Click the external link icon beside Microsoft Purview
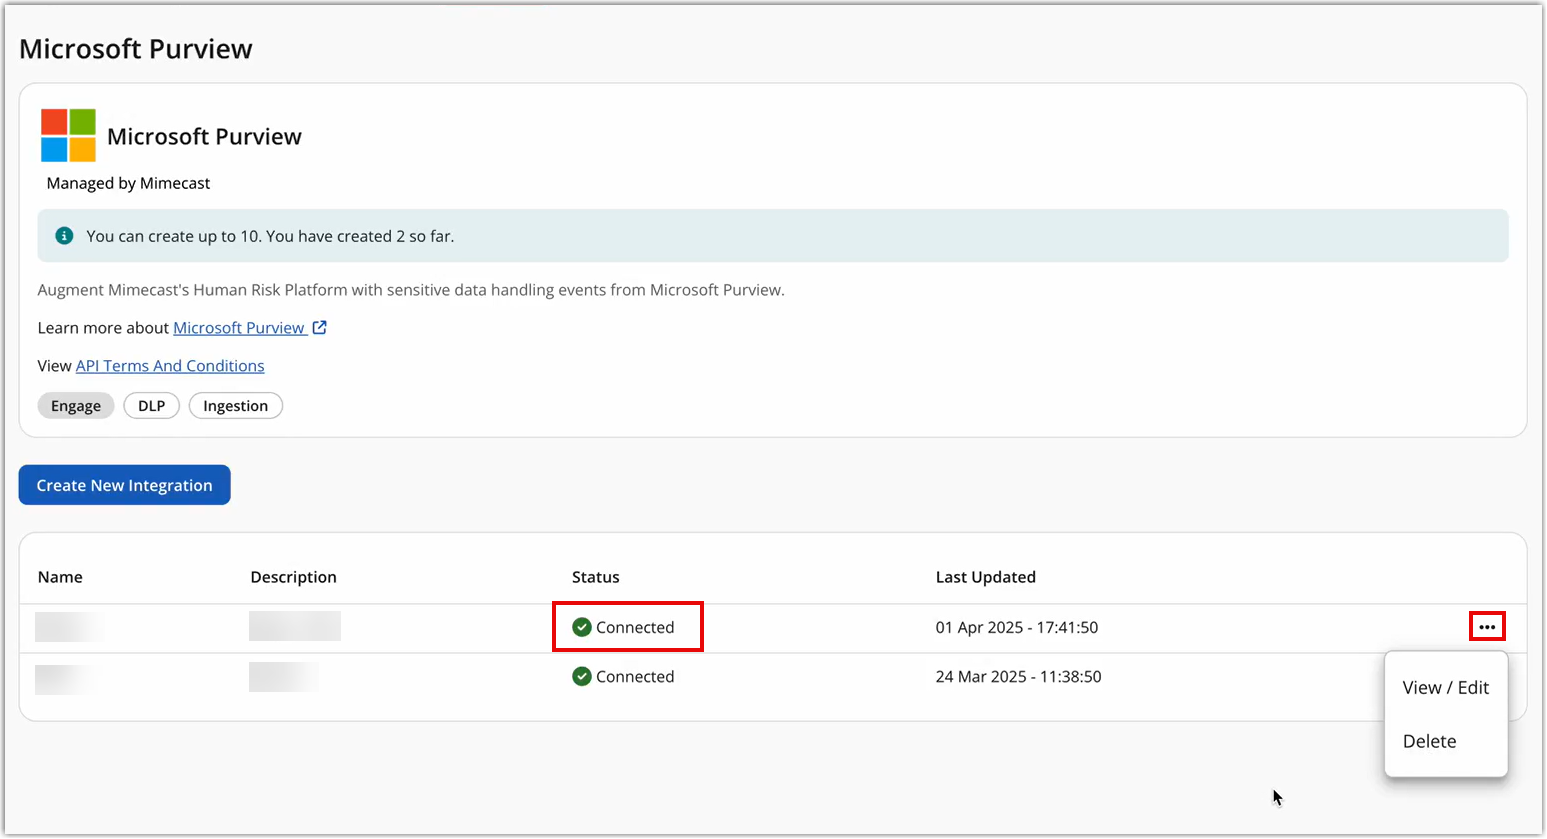 [x=319, y=327]
